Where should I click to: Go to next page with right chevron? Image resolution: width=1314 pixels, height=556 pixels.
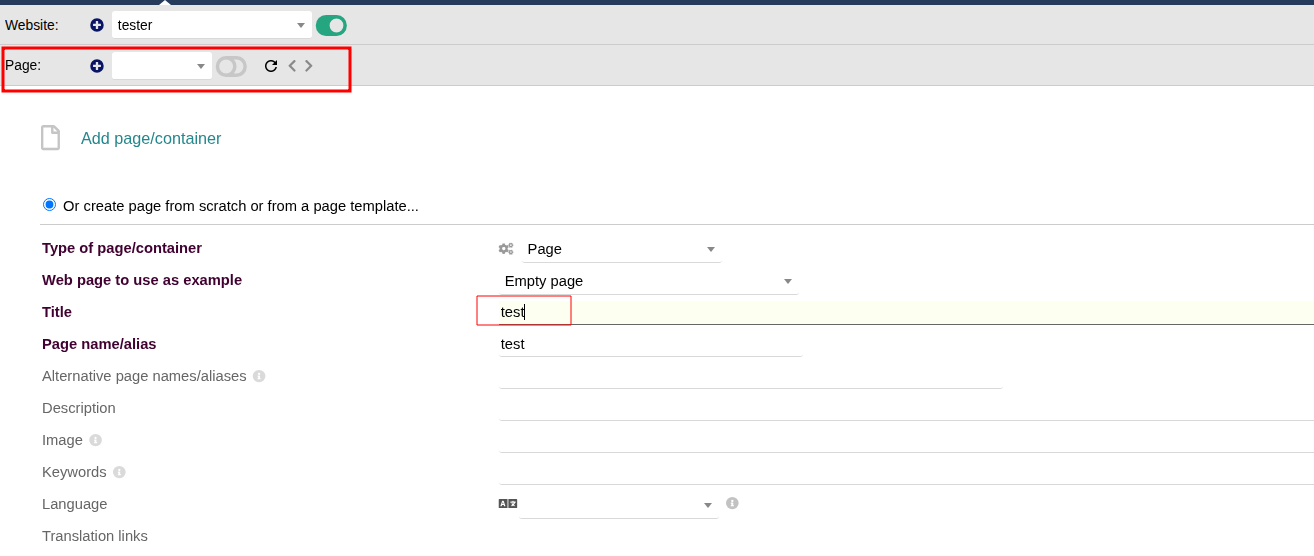coord(309,66)
